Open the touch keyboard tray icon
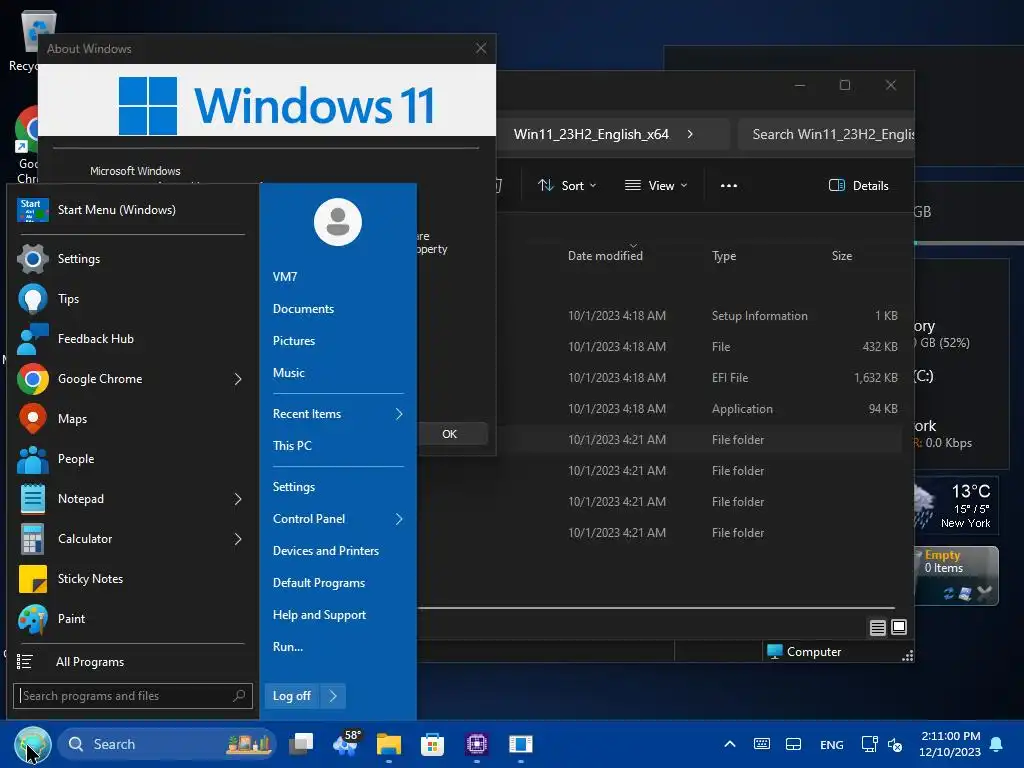The width and height of the screenshot is (1024, 768). pyautogui.click(x=761, y=744)
